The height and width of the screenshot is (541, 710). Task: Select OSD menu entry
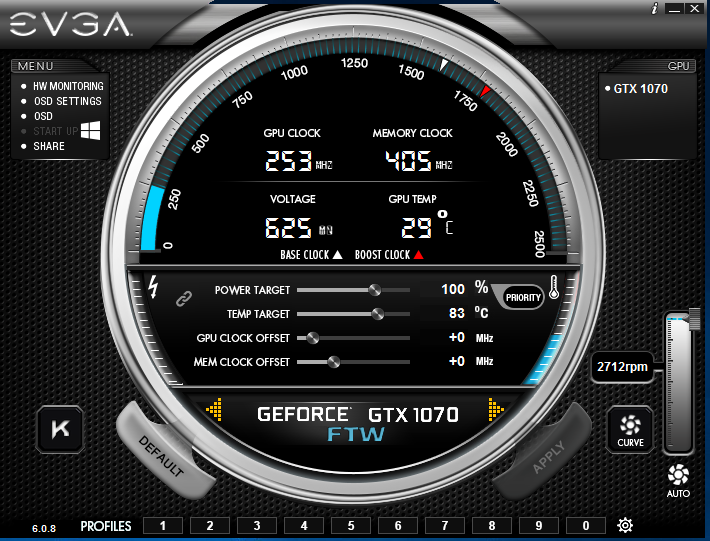(43, 116)
